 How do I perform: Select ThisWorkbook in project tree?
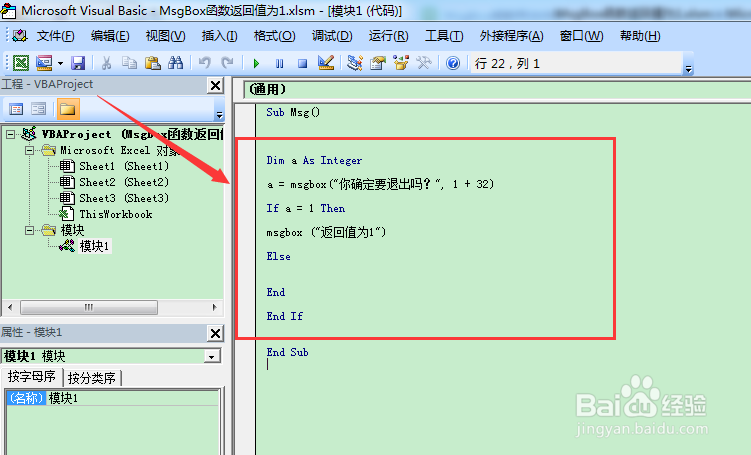(x=115, y=214)
